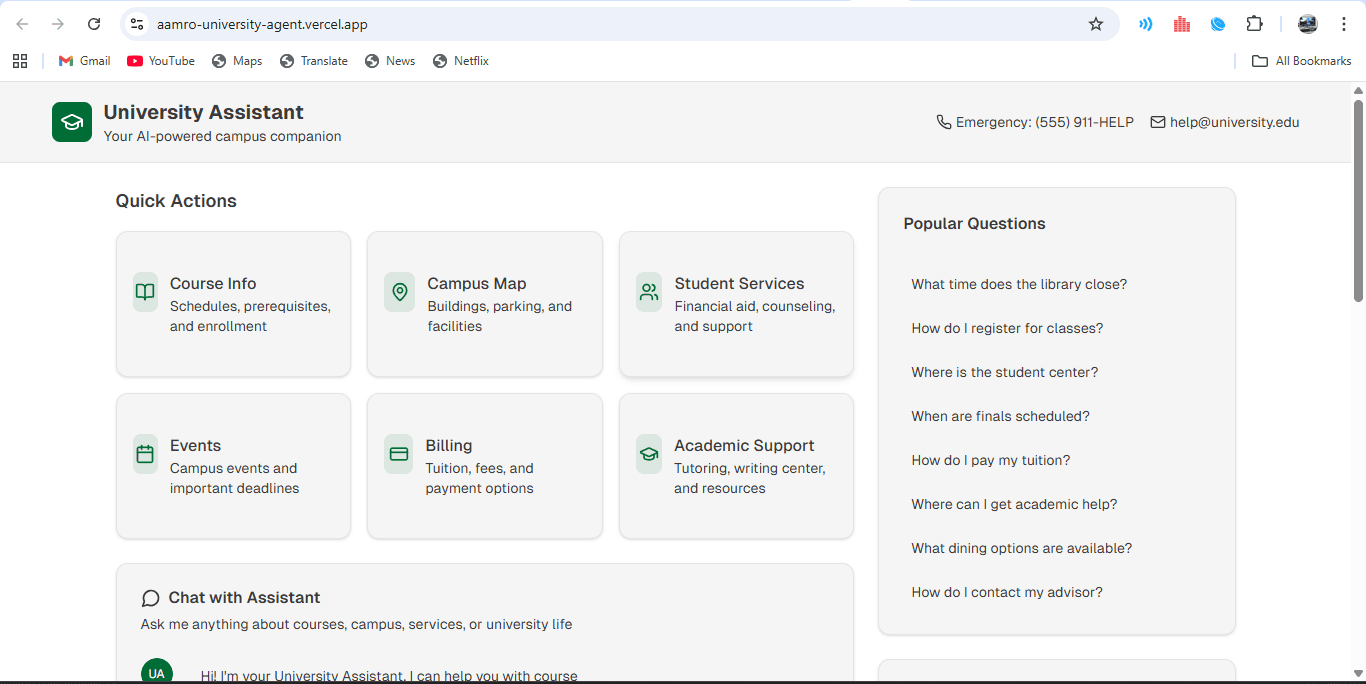Open the Chrome extensions puzzle icon

1254,24
